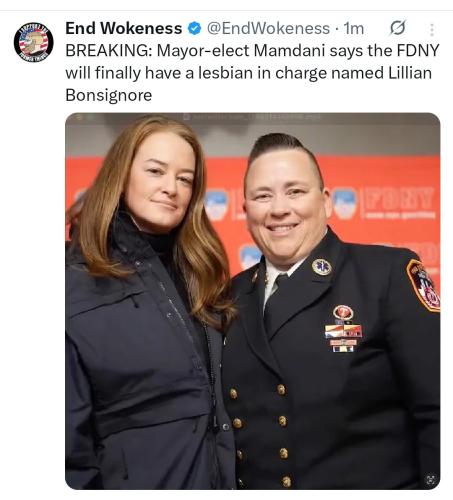
Task: Open the BREAKING tweet text
Action: (x=252, y=73)
